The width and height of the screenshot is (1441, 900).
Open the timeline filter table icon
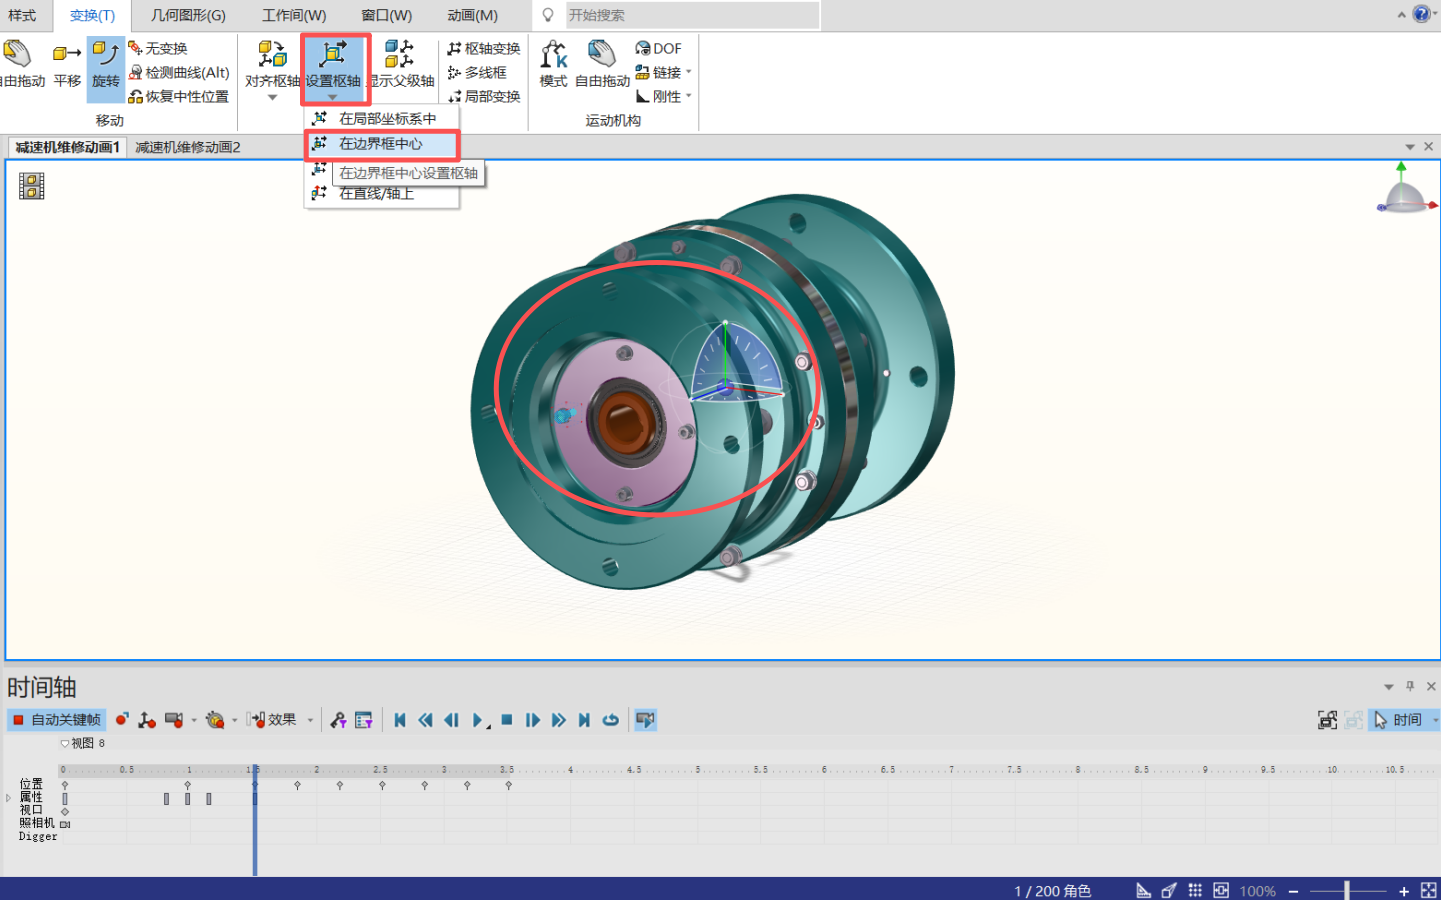pyautogui.click(x=363, y=720)
